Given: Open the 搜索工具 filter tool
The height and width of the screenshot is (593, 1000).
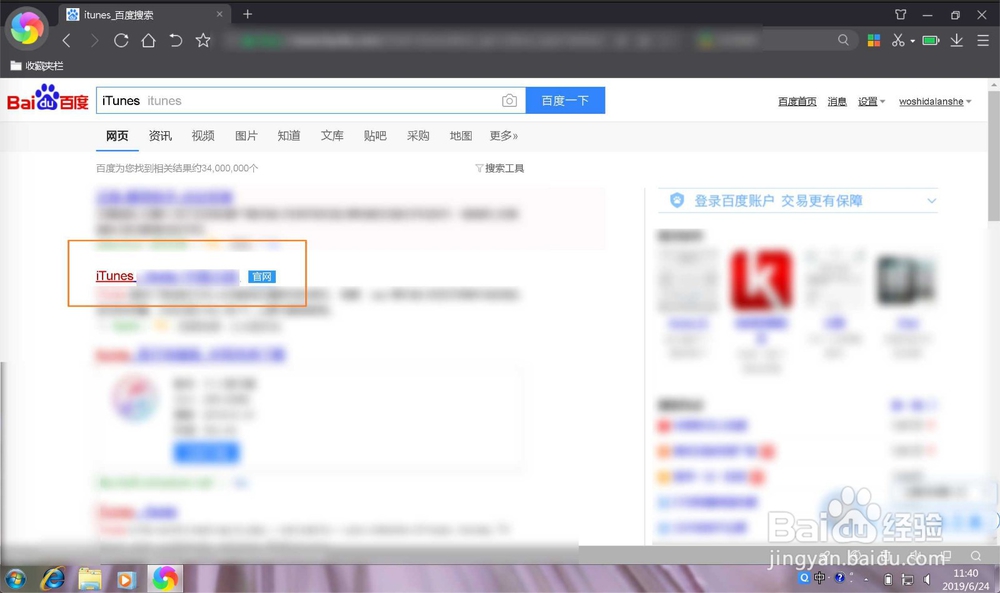Looking at the screenshot, I should click(x=500, y=168).
